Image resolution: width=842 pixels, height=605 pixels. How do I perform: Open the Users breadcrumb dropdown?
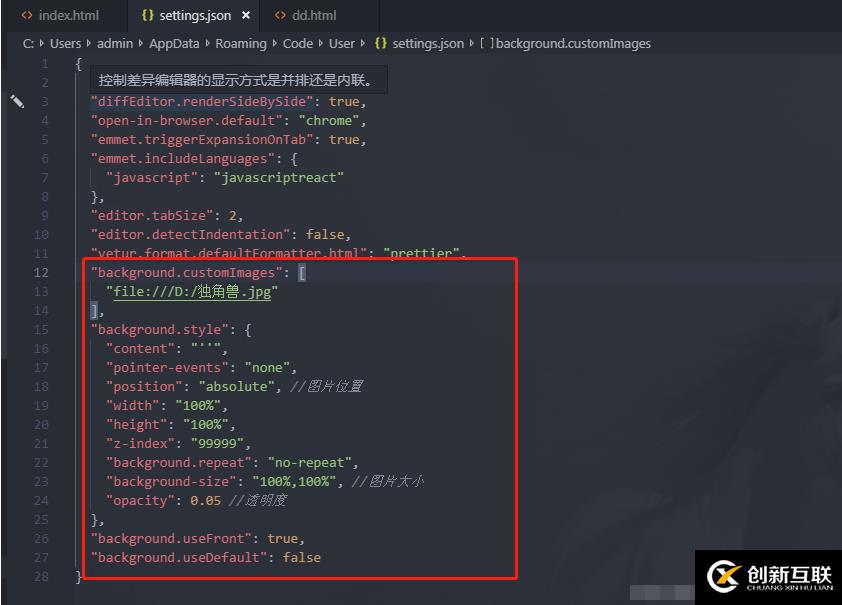coord(65,43)
